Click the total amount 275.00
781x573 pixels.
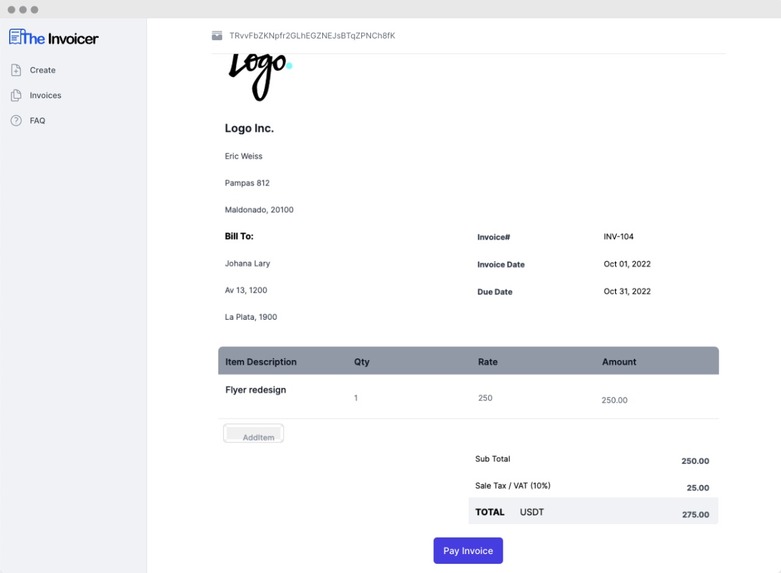point(696,515)
